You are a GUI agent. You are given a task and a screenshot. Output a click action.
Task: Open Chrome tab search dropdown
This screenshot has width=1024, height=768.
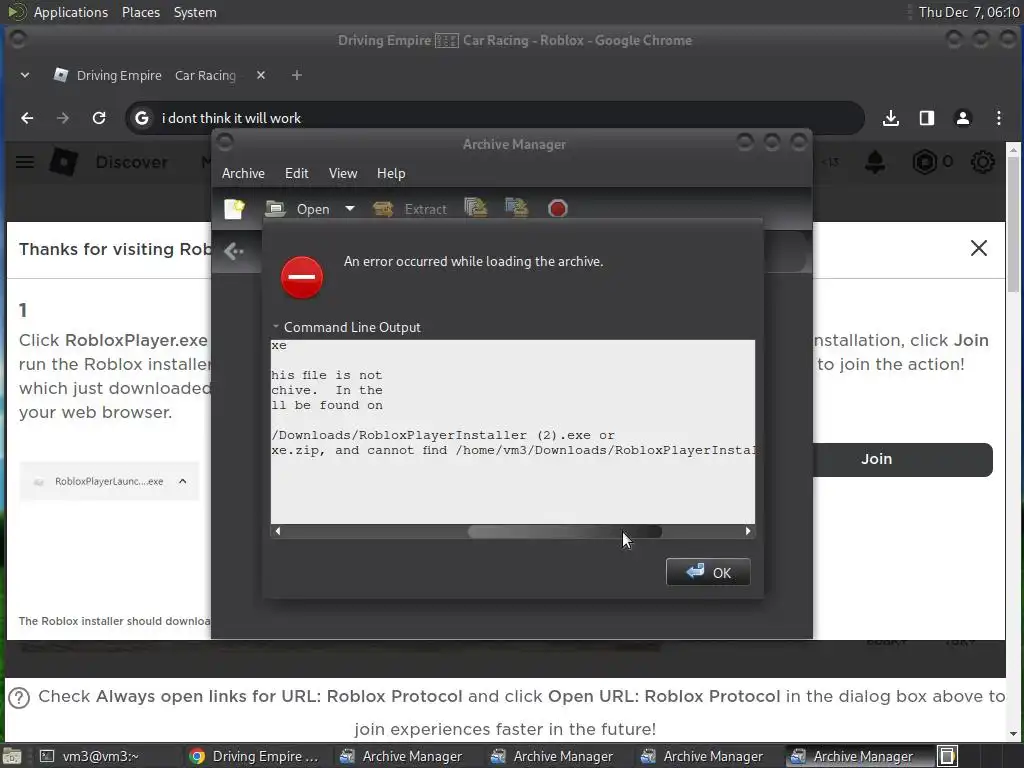25,75
